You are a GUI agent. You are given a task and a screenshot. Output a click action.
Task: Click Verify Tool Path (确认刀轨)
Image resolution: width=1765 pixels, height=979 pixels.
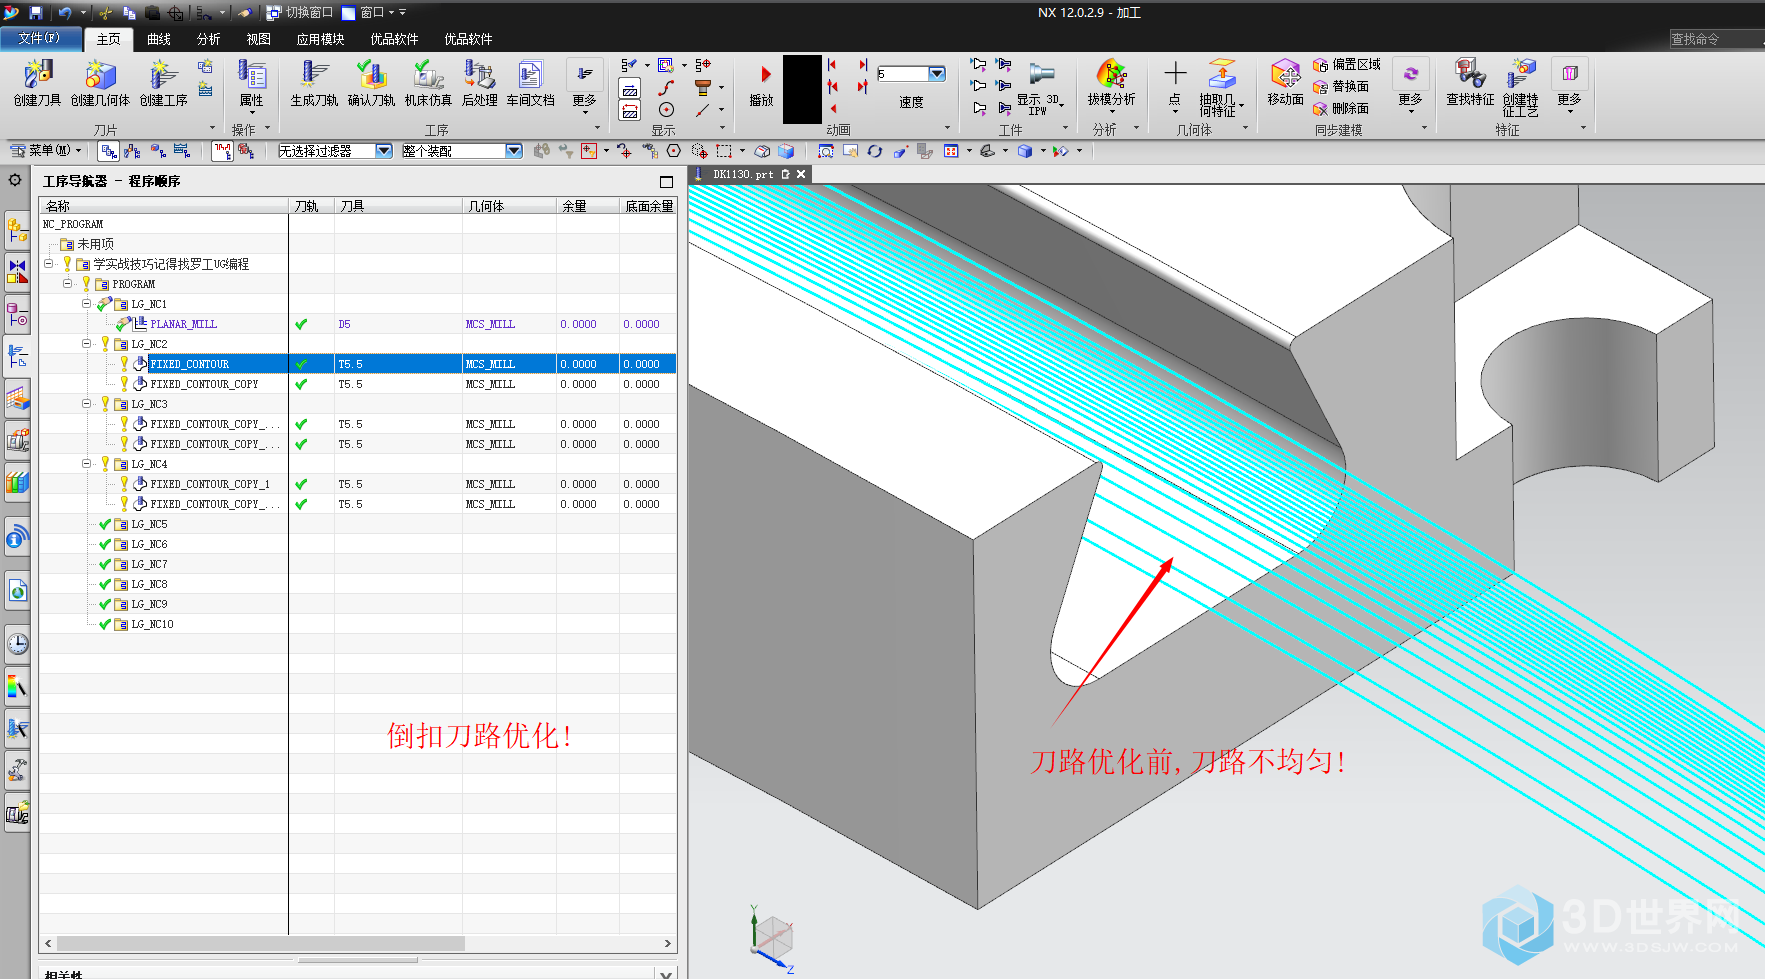(371, 82)
